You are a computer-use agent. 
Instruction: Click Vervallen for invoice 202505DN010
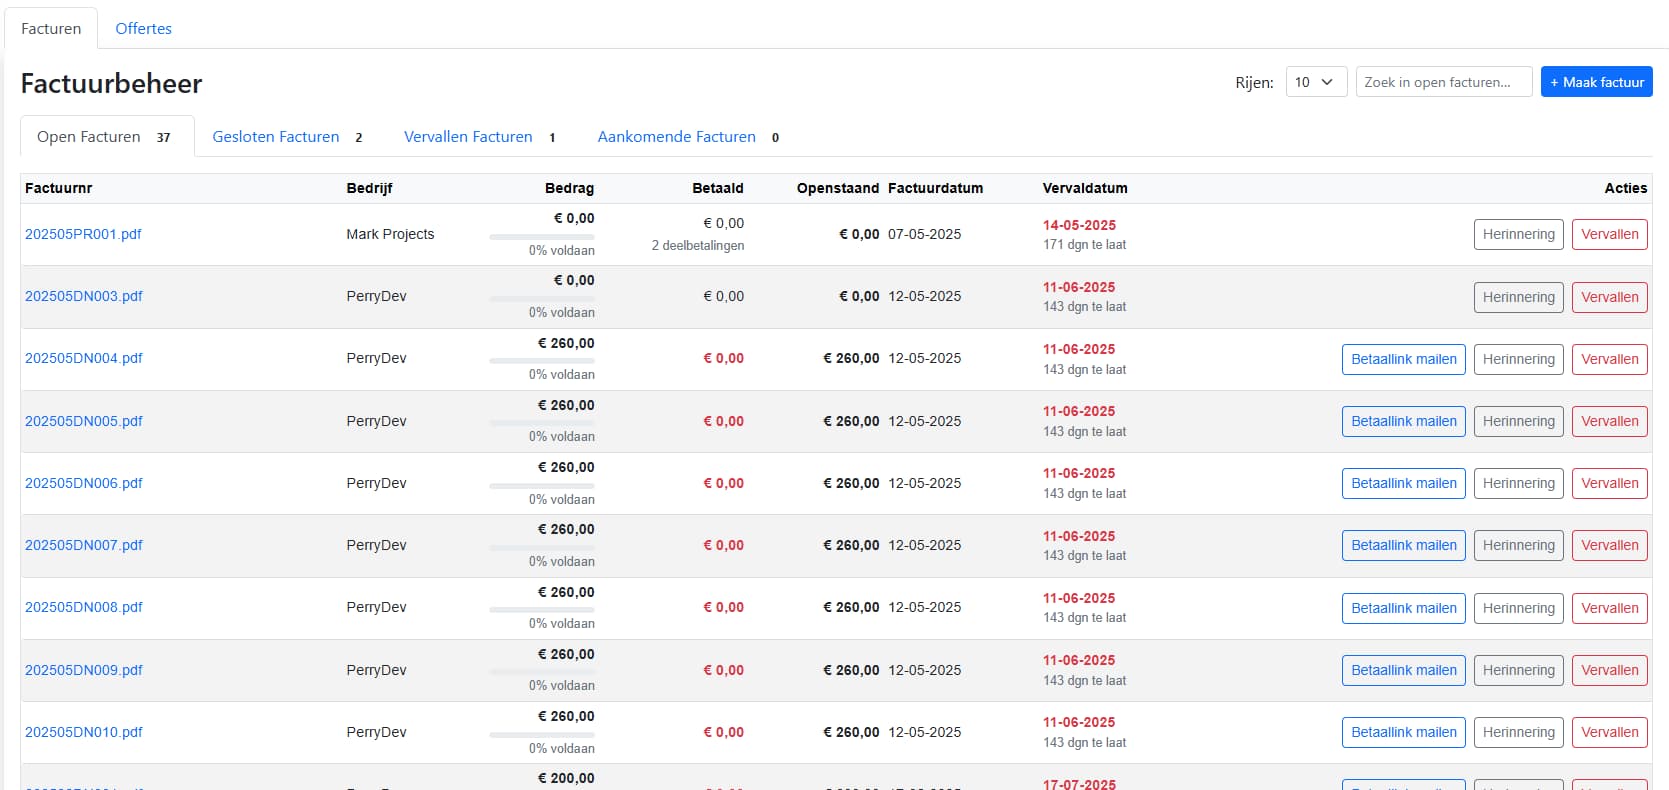[1609, 732]
